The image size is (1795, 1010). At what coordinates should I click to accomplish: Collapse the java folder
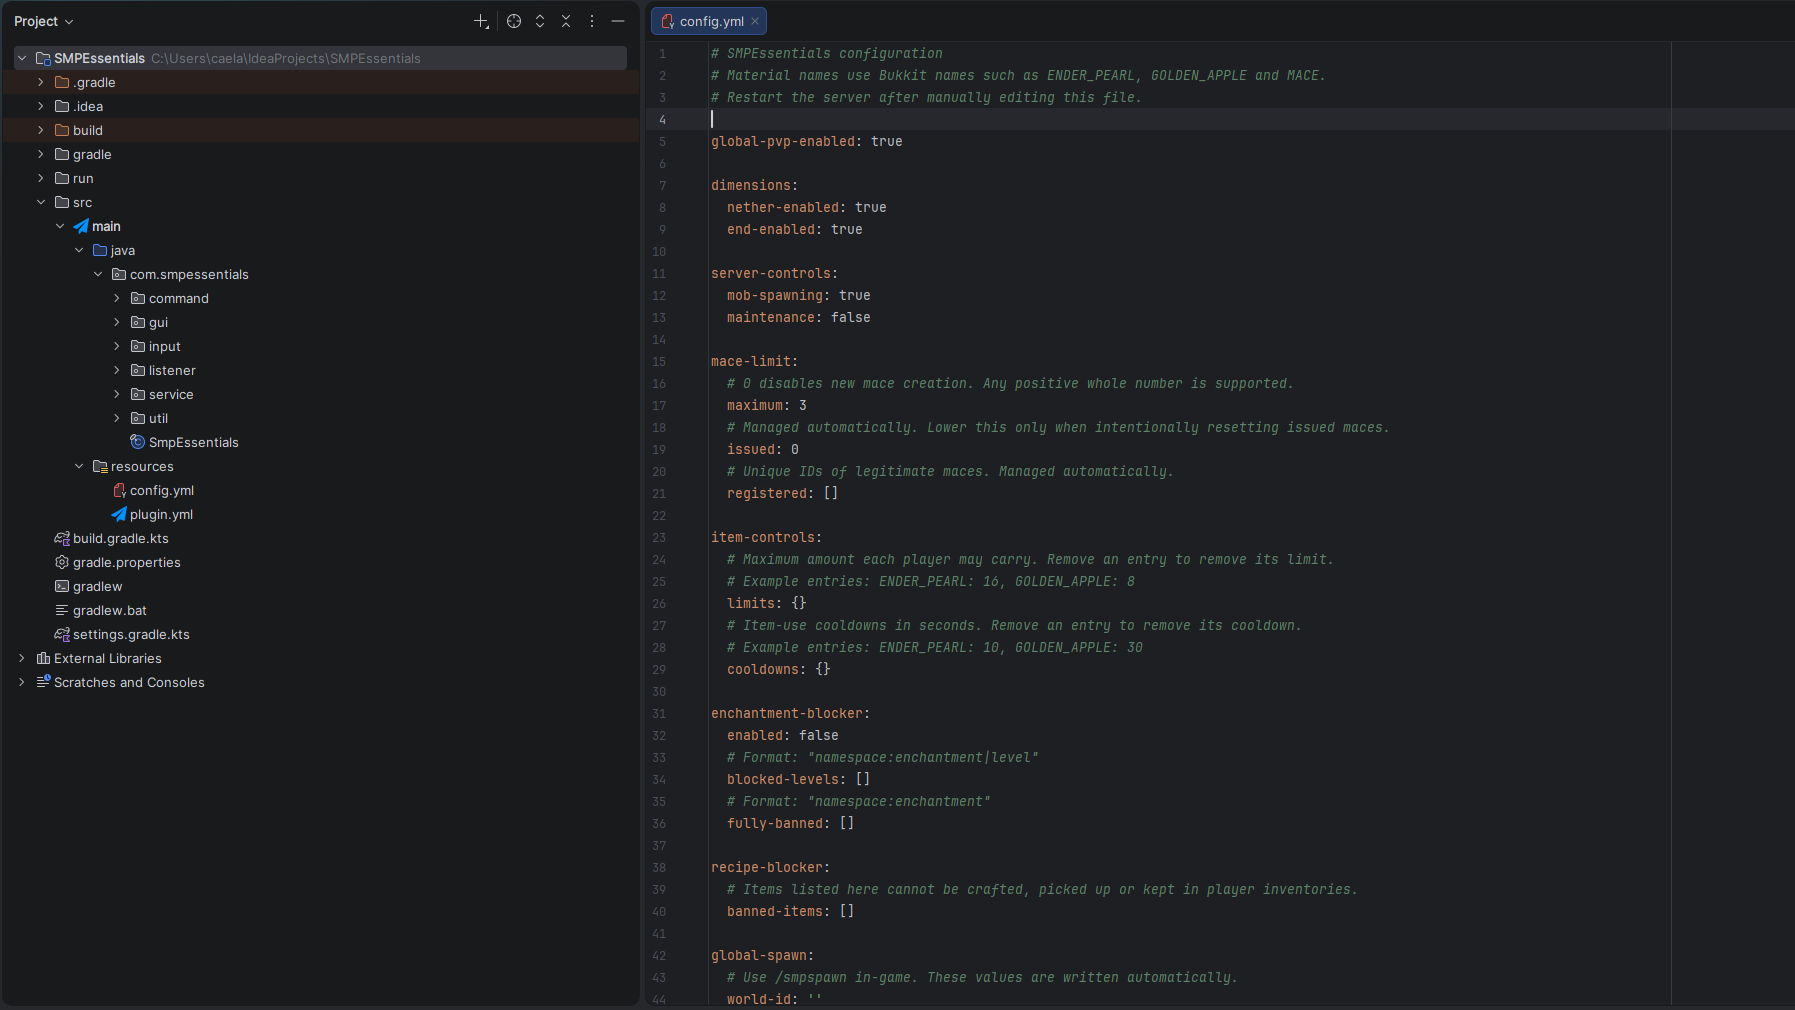click(79, 250)
